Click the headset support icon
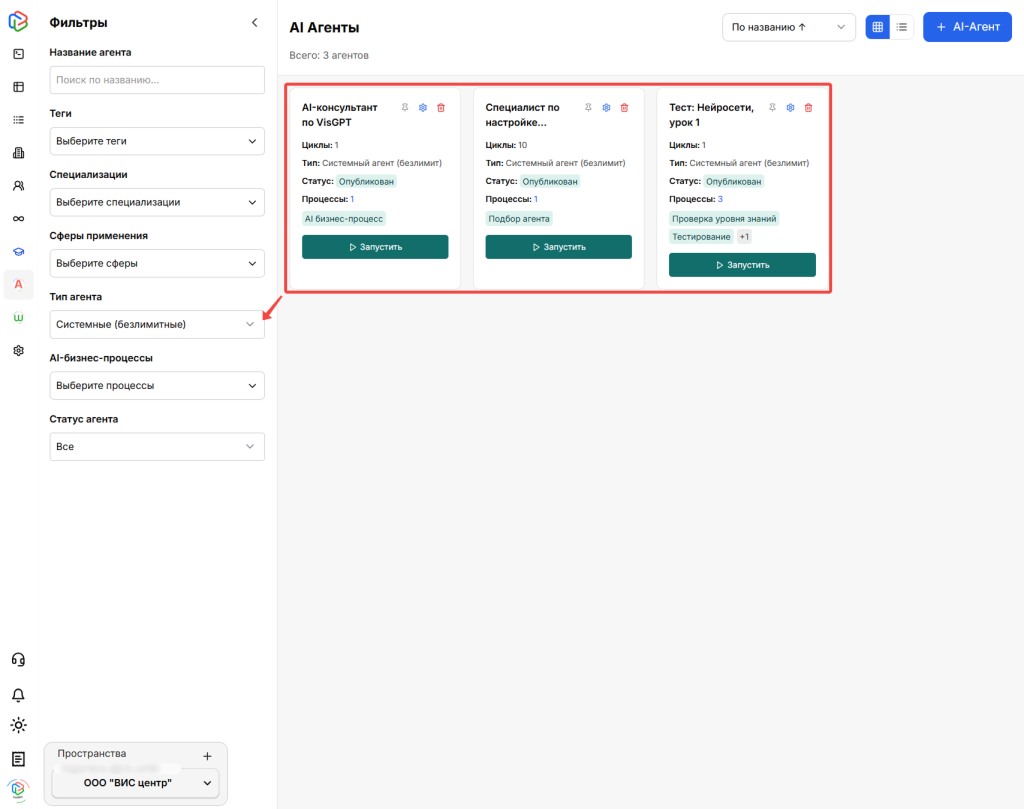The width and height of the screenshot is (1024, 809). point(18,660)
